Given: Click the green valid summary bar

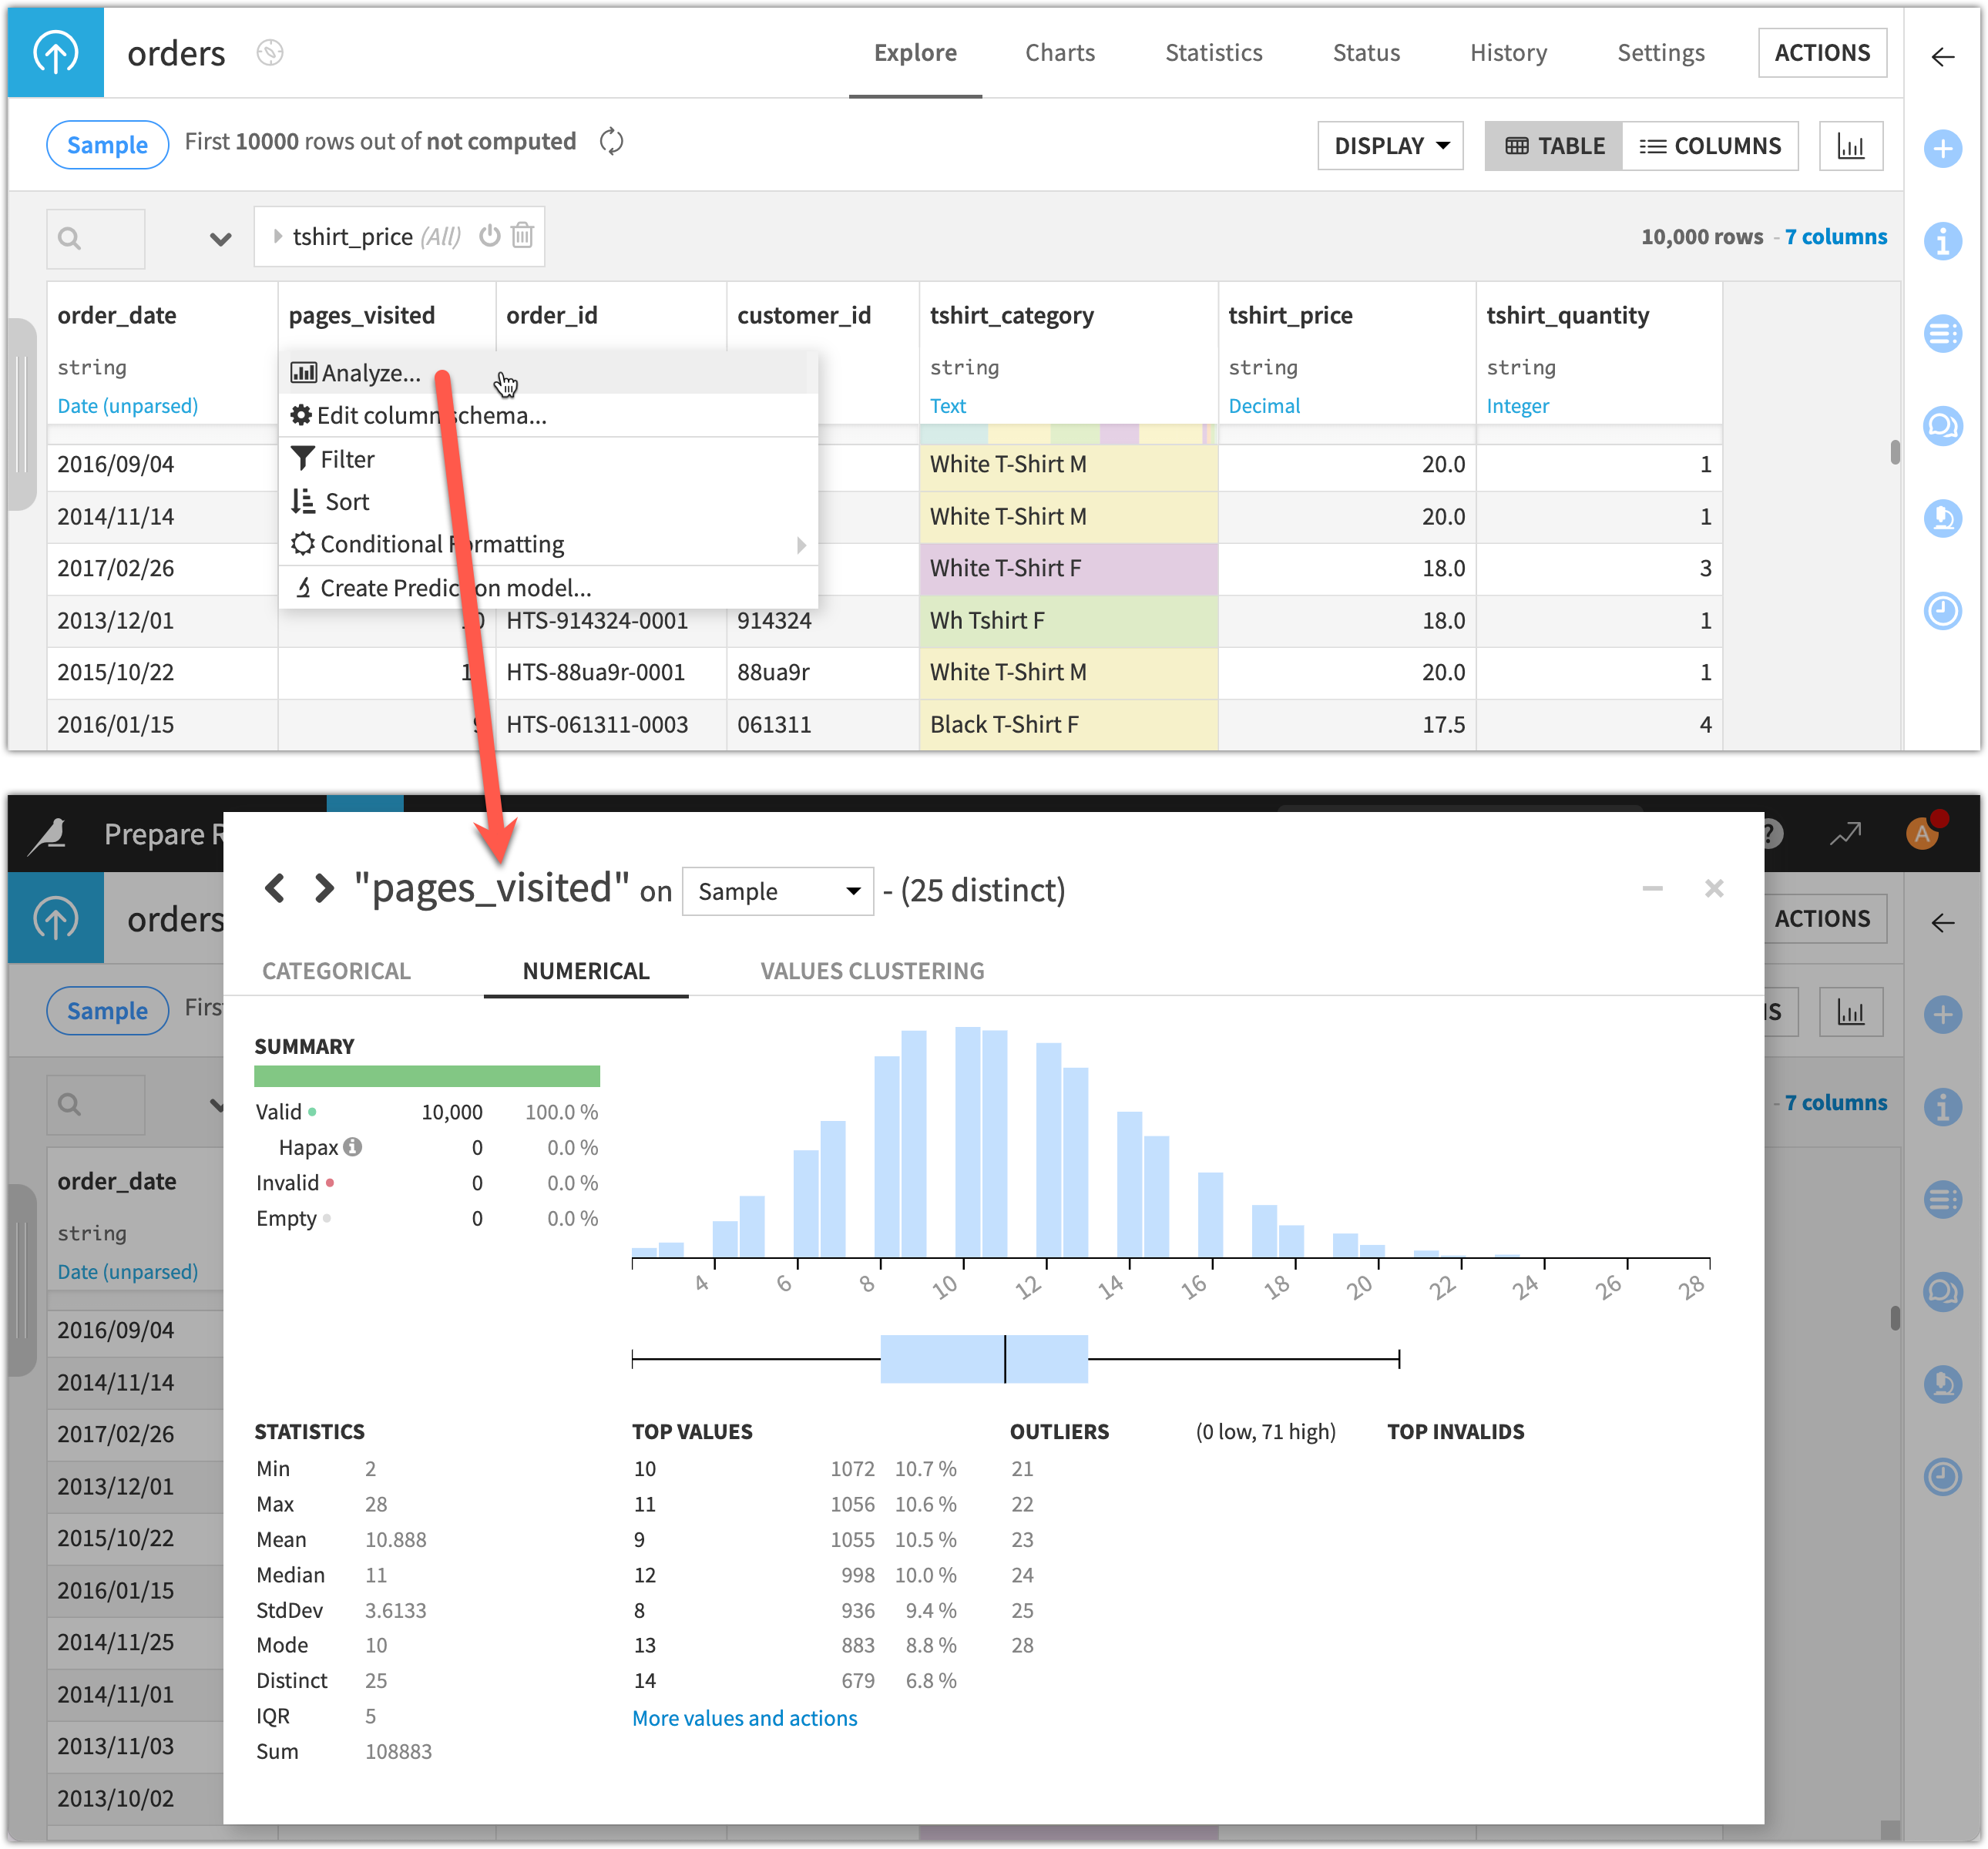Looking at the screenshot, I should pyautogui.click(x=427, y=1076).
